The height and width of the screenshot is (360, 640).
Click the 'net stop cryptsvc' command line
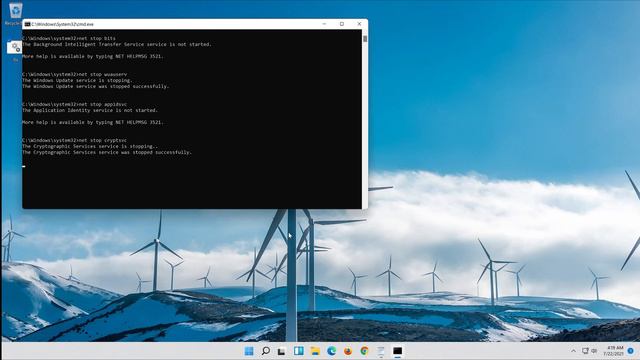75,140
